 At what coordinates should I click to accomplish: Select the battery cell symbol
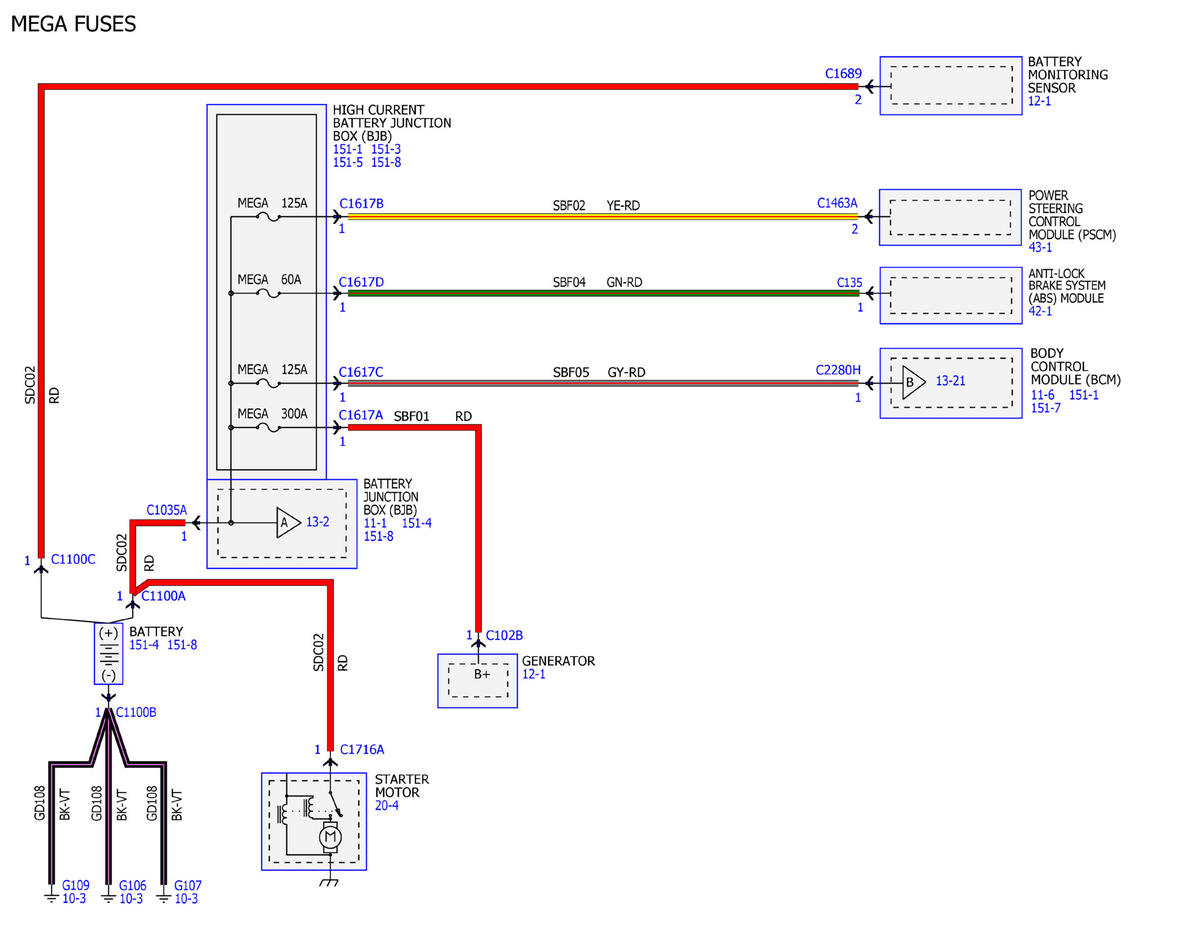(x=109, y=654)
